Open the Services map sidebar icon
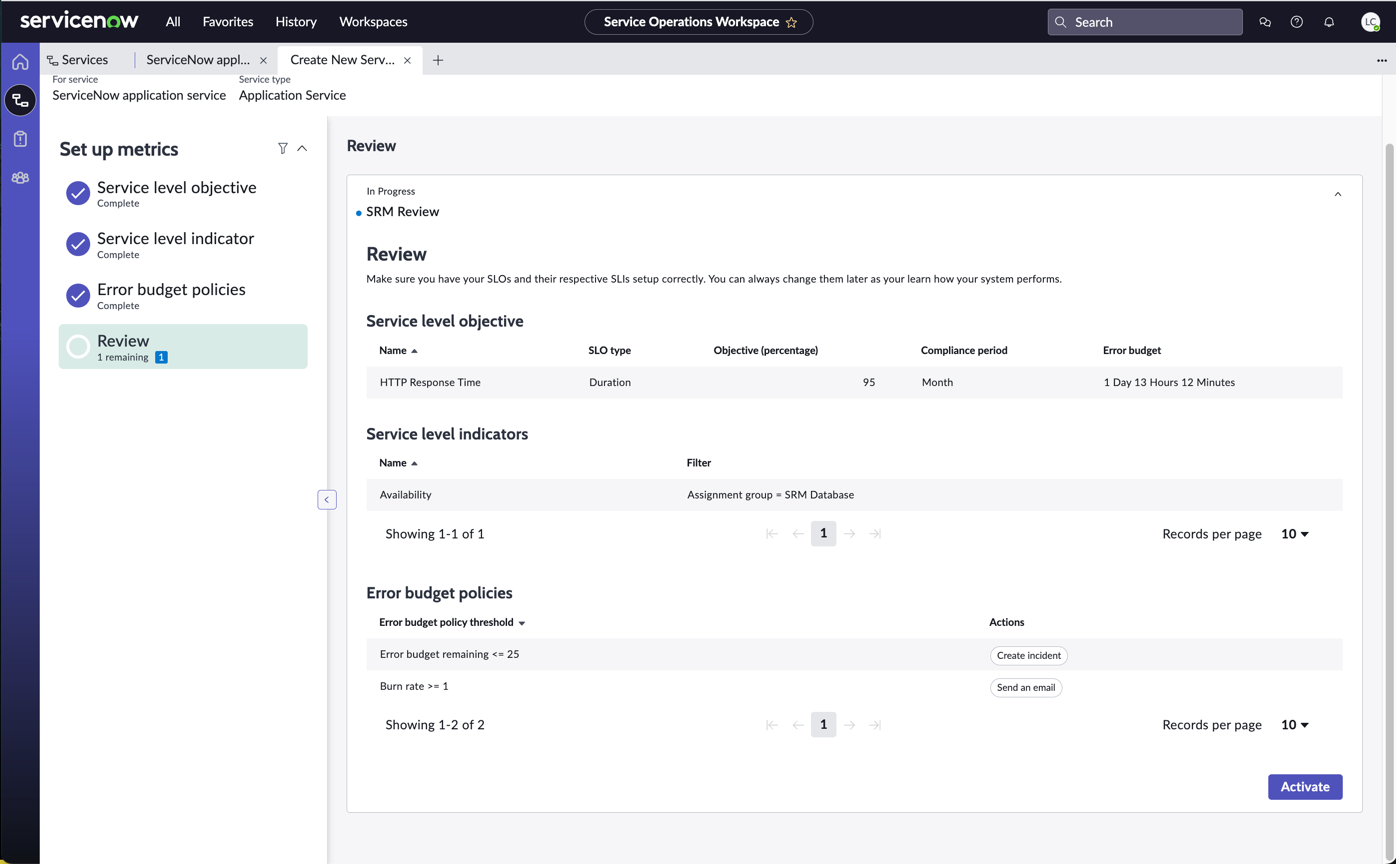The height and width of the screenshot is (864, 1396). (x=20, y=100)
